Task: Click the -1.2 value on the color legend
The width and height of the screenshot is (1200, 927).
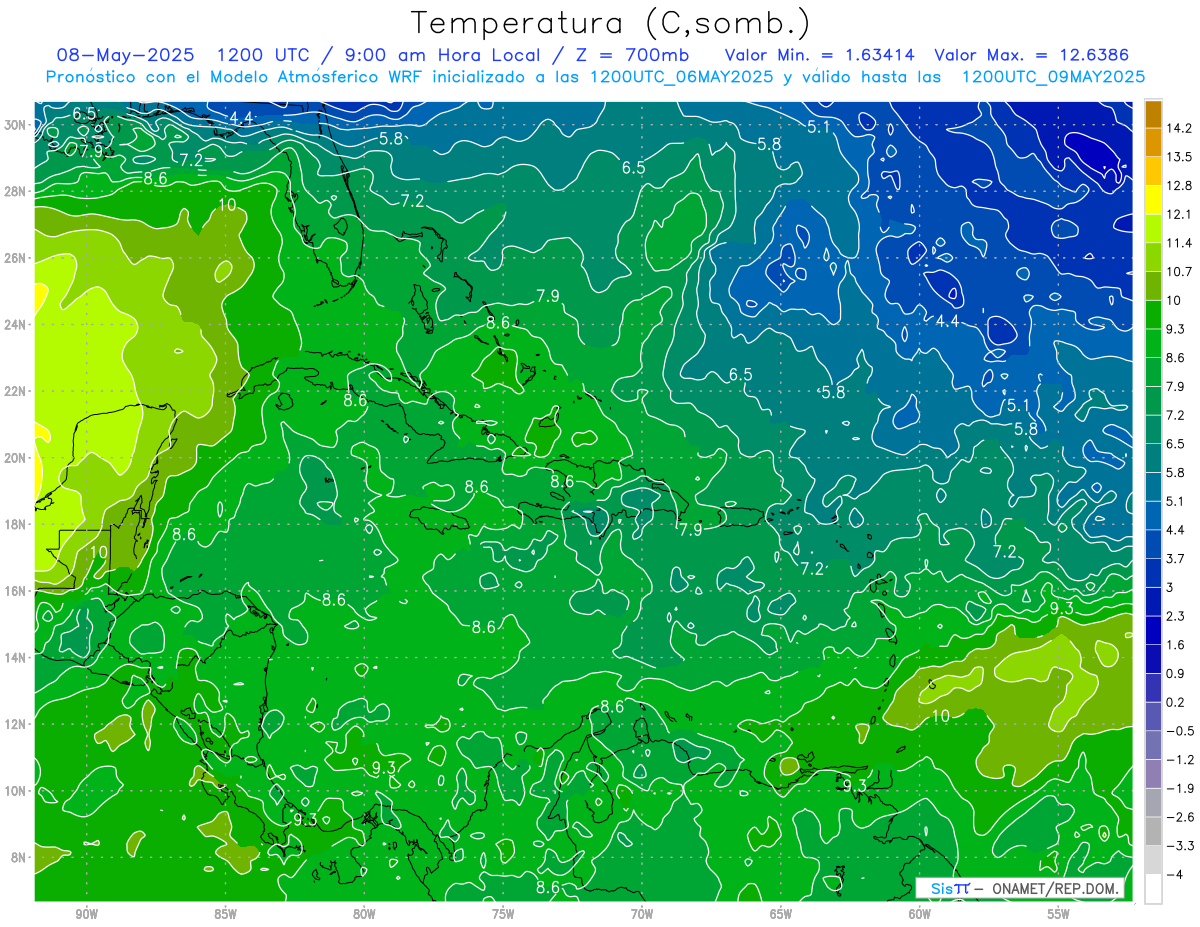Action: 1180,760
